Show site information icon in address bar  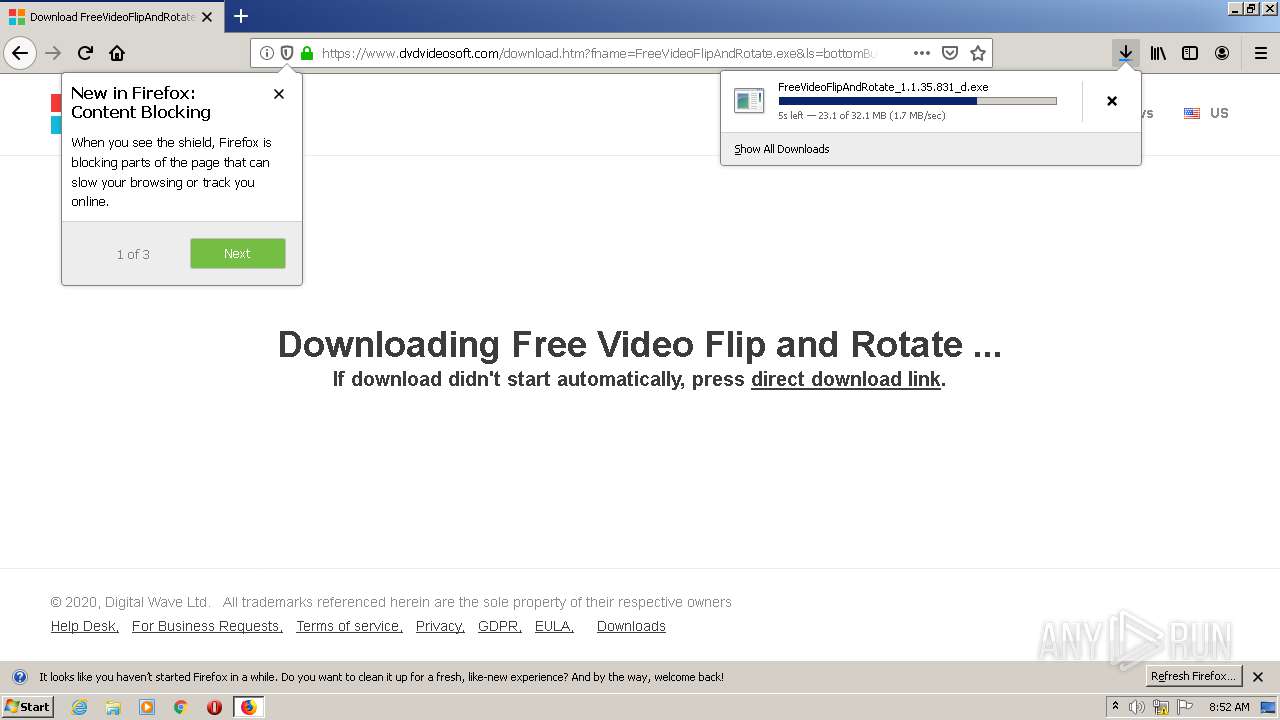pyautogui.click(x=266, y=53)
